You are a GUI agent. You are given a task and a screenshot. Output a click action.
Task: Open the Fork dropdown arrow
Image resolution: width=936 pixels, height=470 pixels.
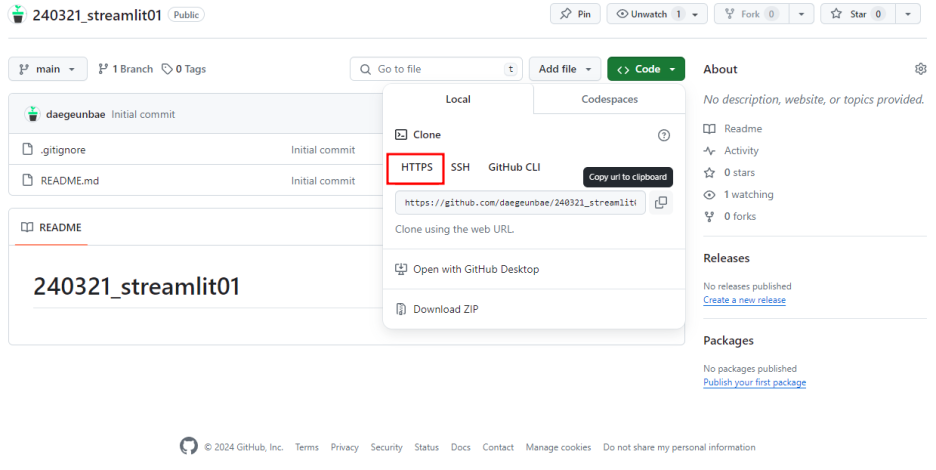coord(802,14)
